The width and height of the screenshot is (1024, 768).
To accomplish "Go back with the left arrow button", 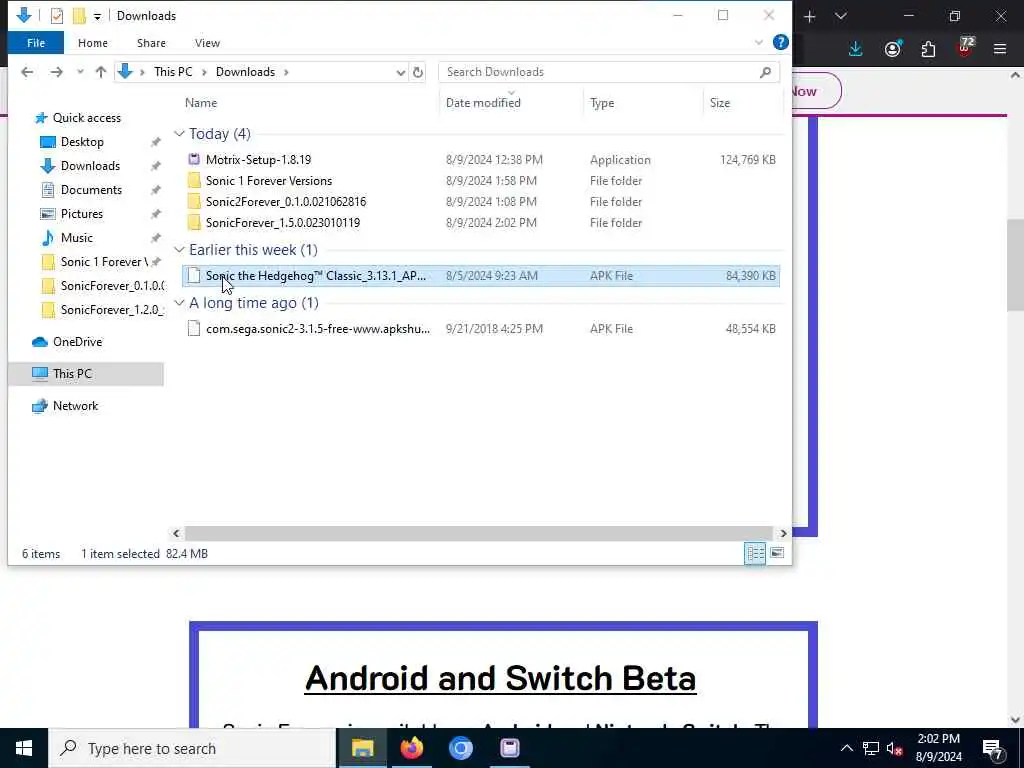I will click(27, 72).
